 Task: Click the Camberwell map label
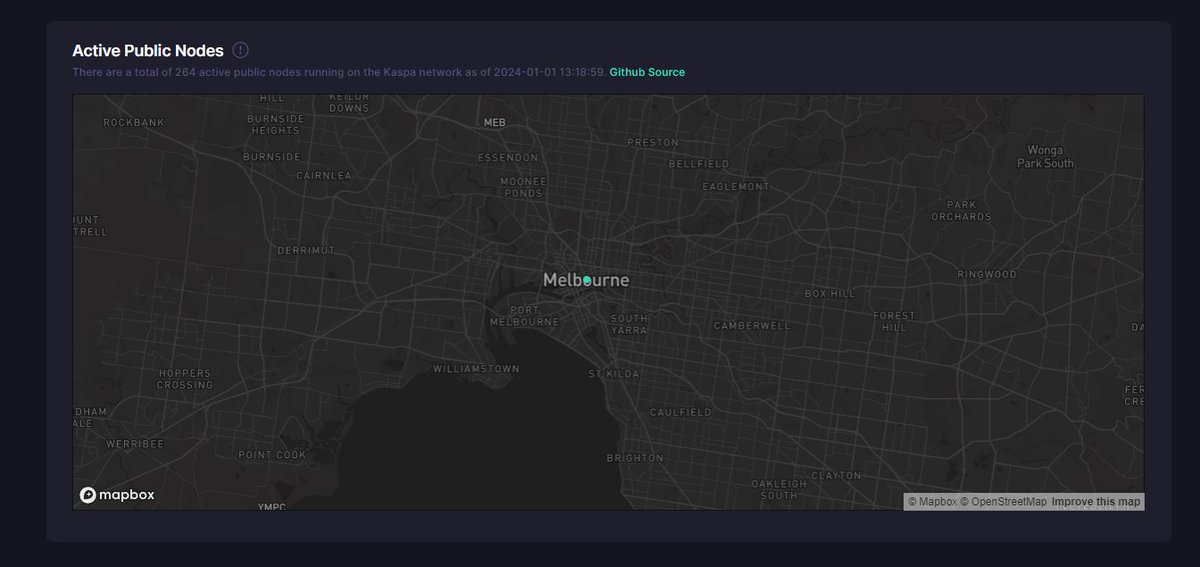751,326
